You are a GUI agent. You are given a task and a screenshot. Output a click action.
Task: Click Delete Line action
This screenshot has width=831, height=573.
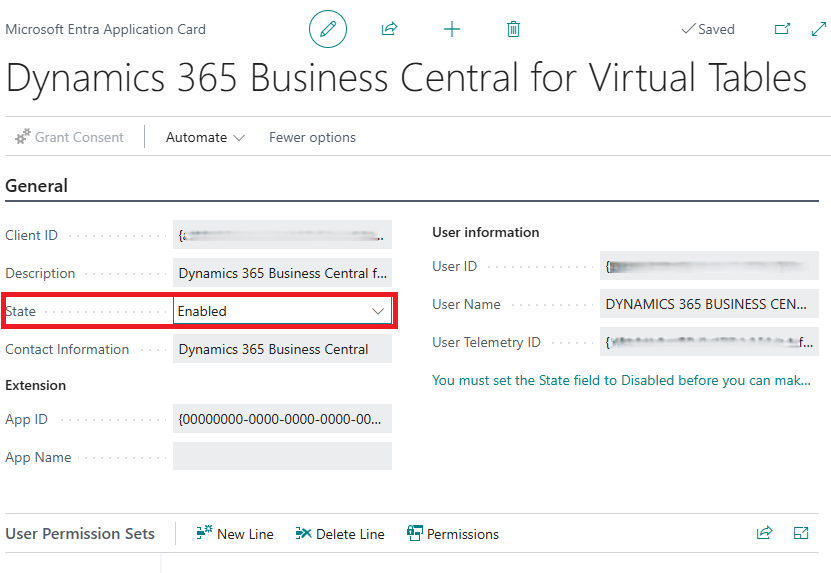click(x=340, y=534)
